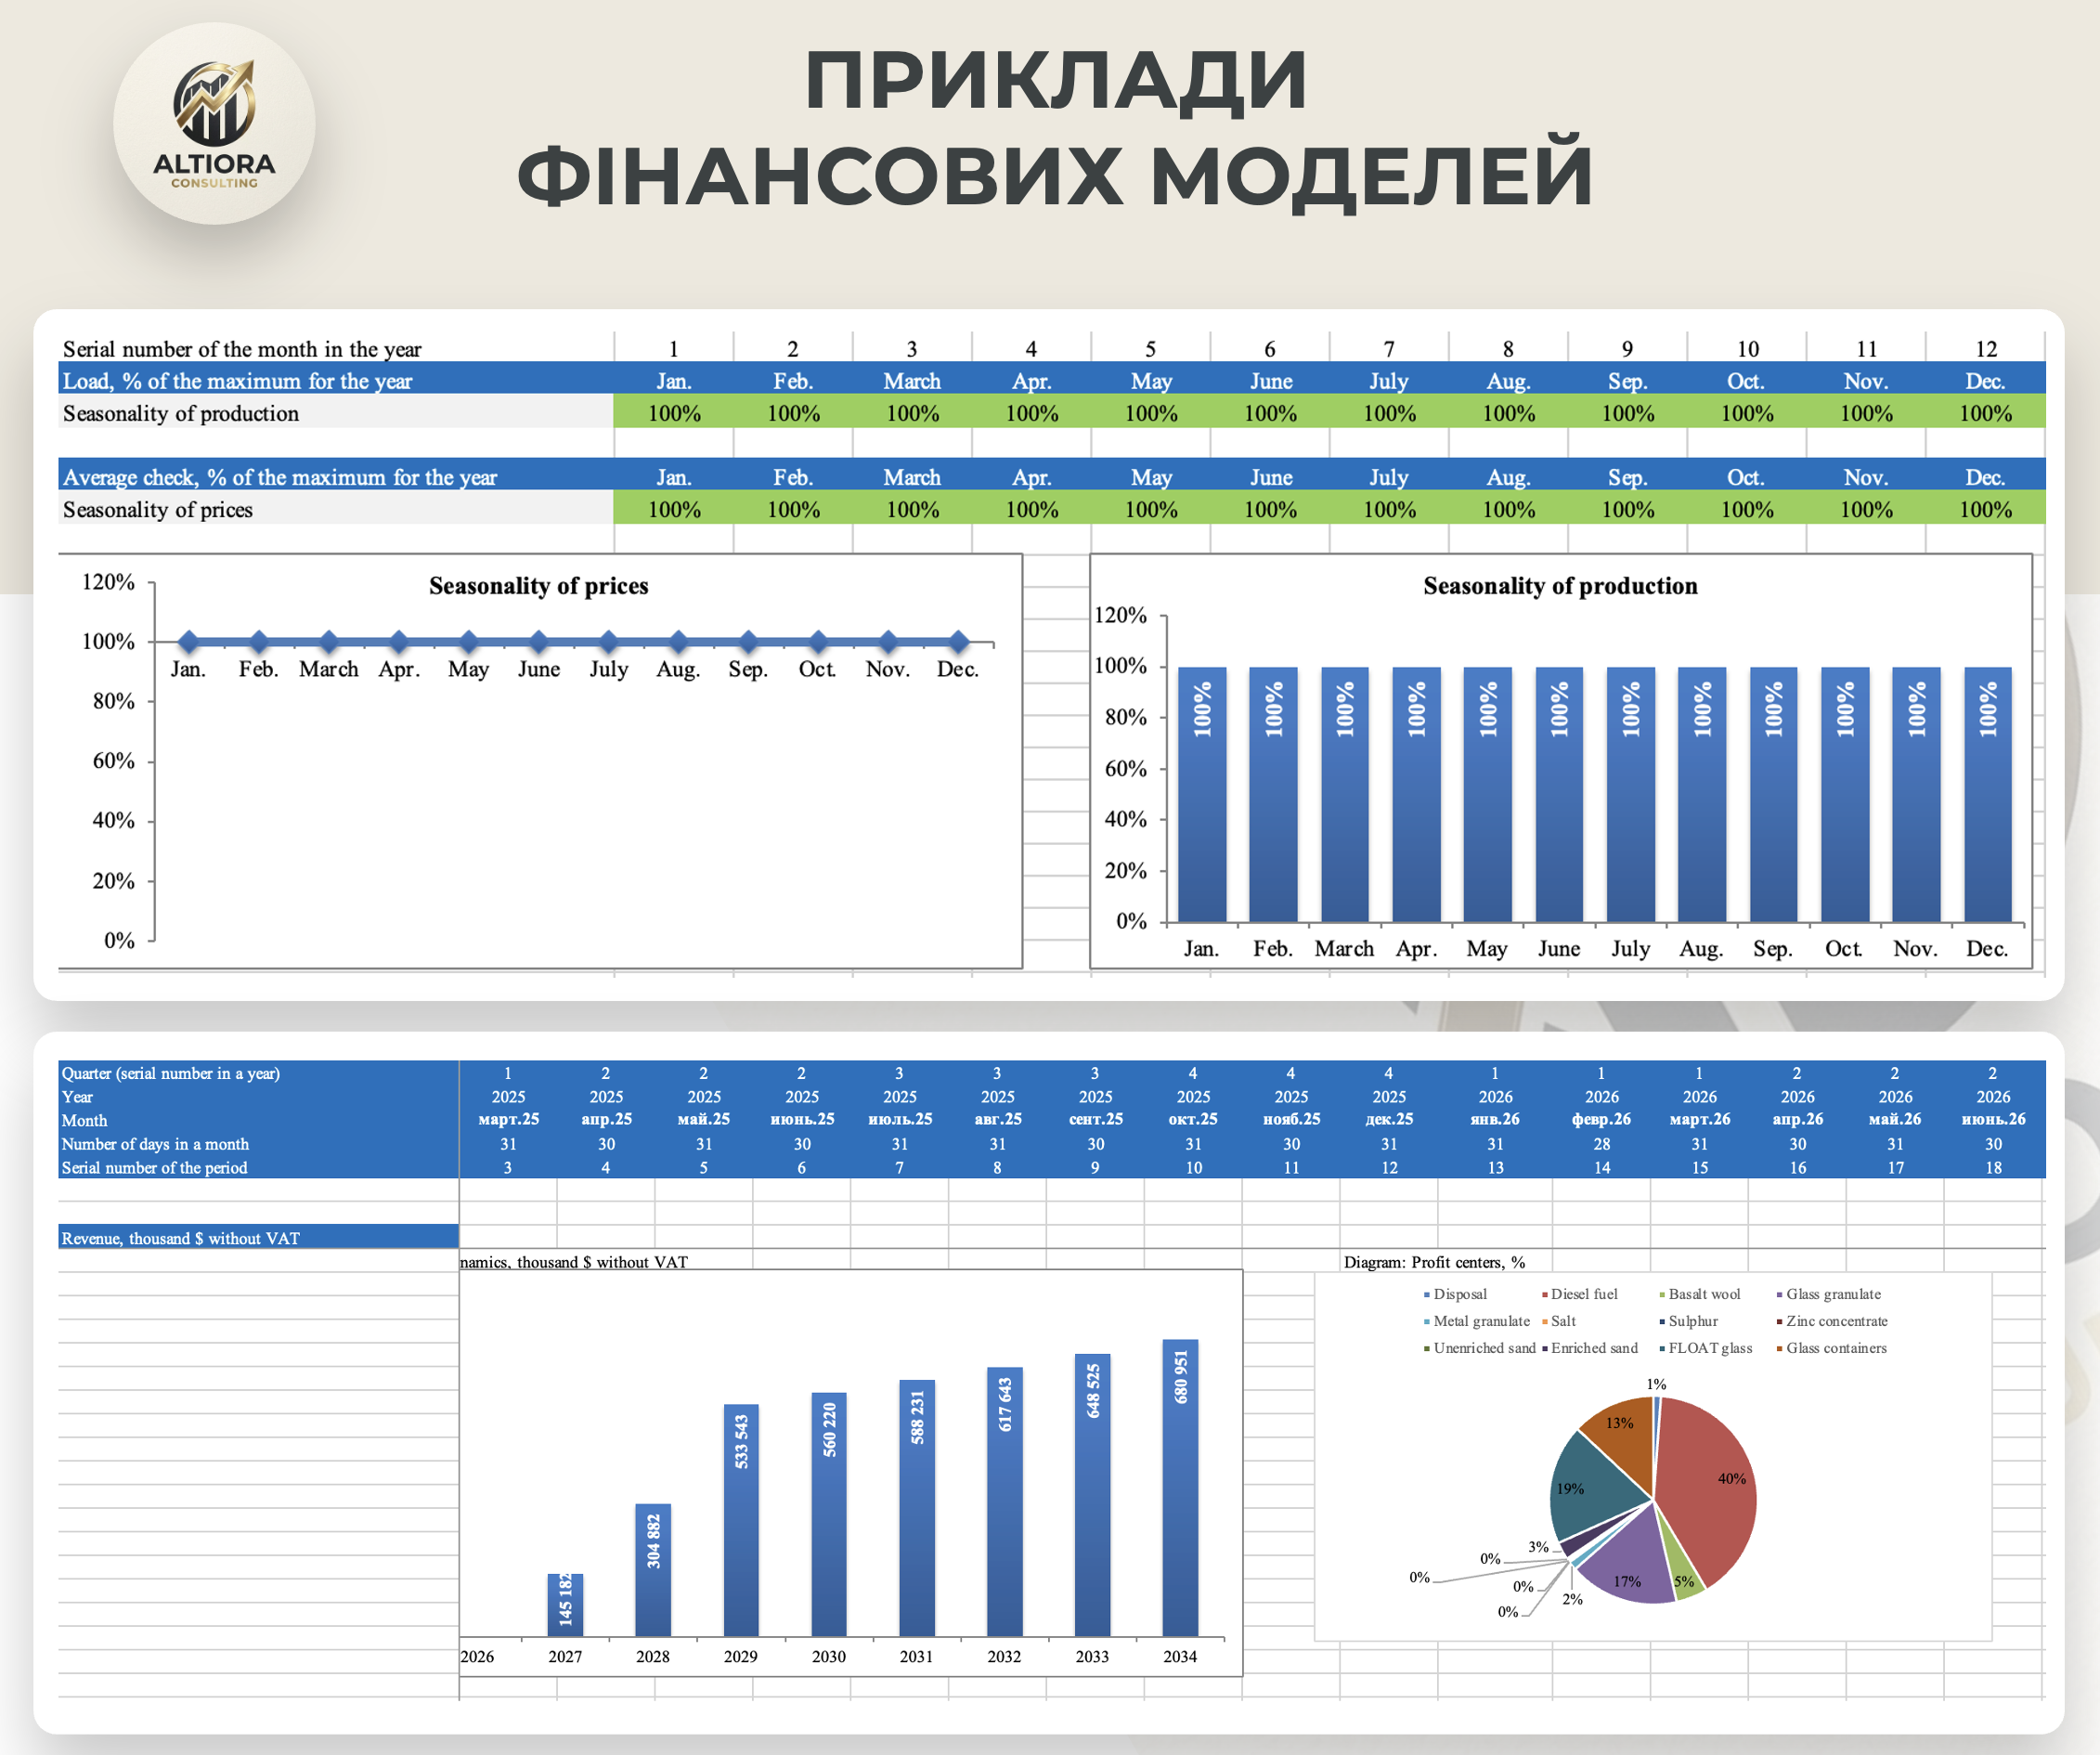
Task: Select the 2034 bar labeled 680 951
Action: 1180,1487
